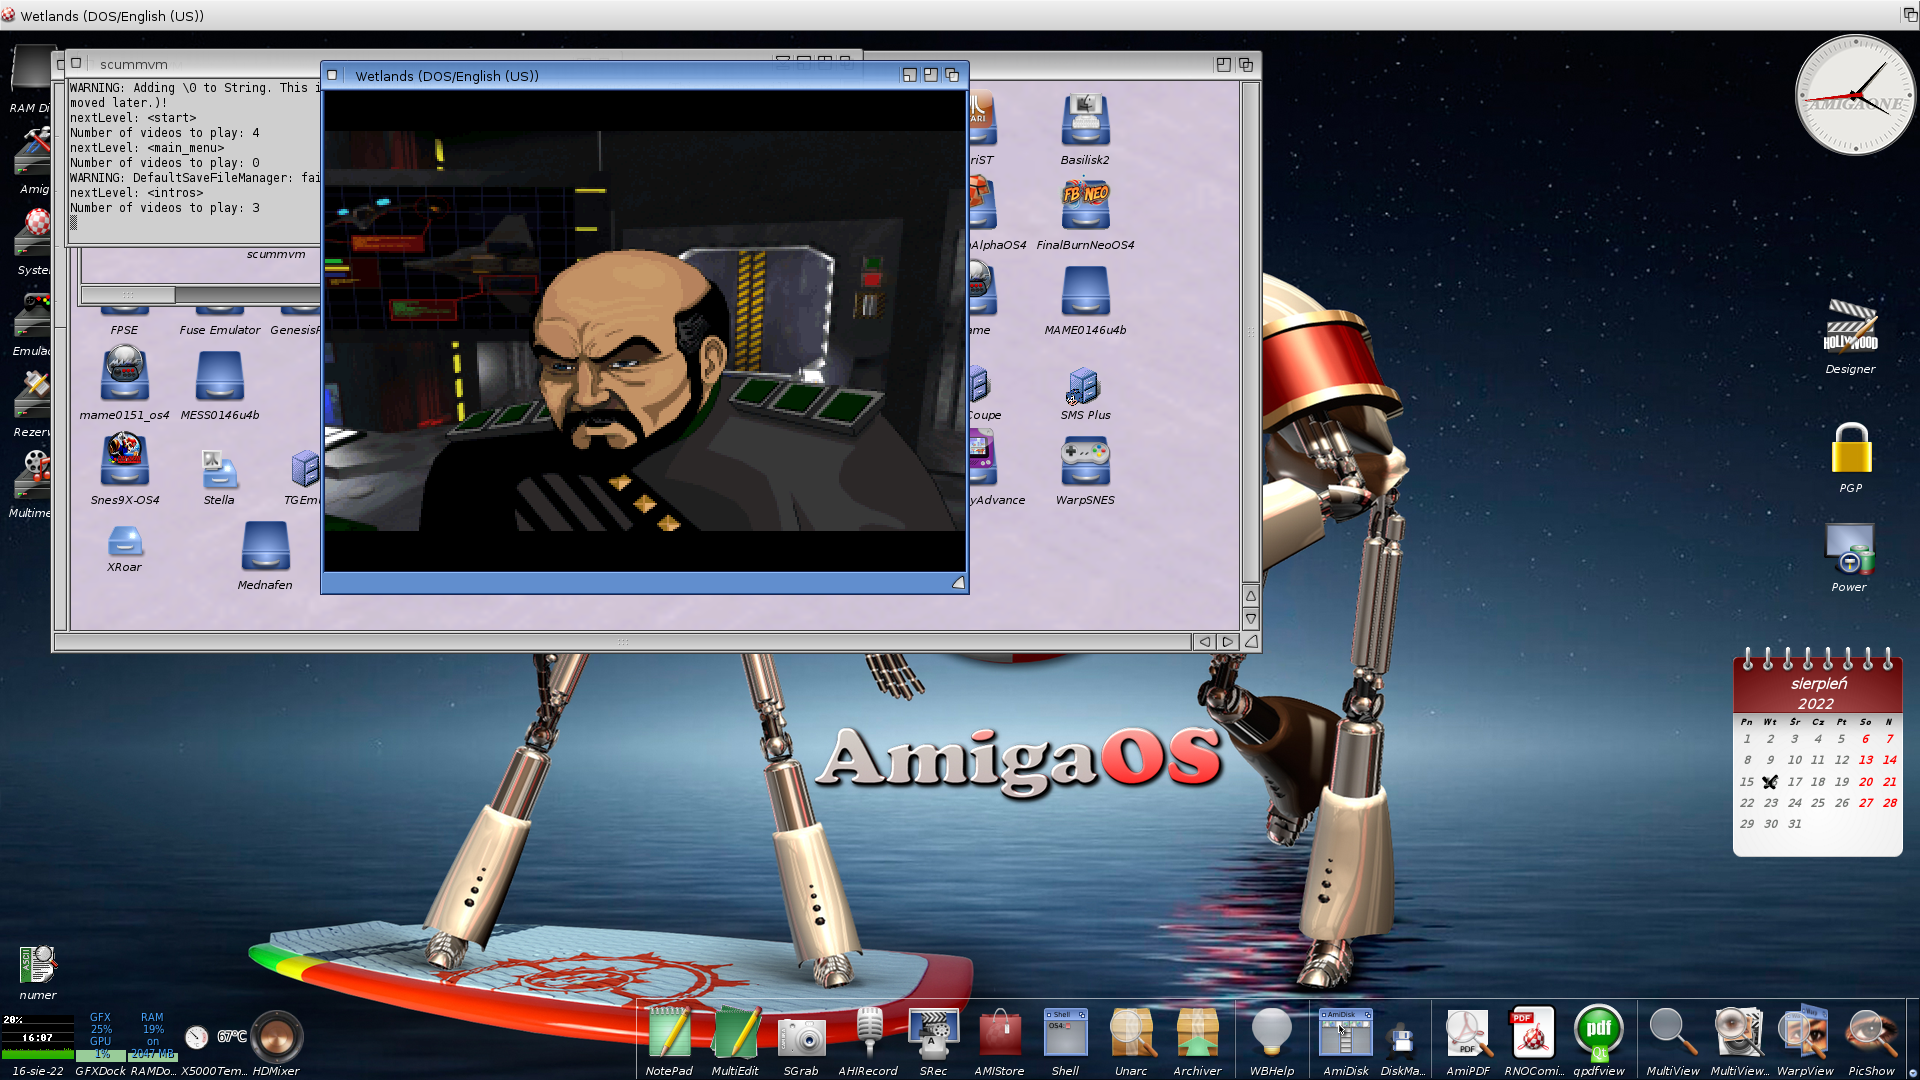Launch MultiView magnifier from the dock
The width and height of the screenshot is (1920, 1080).
point(1672,1033)
